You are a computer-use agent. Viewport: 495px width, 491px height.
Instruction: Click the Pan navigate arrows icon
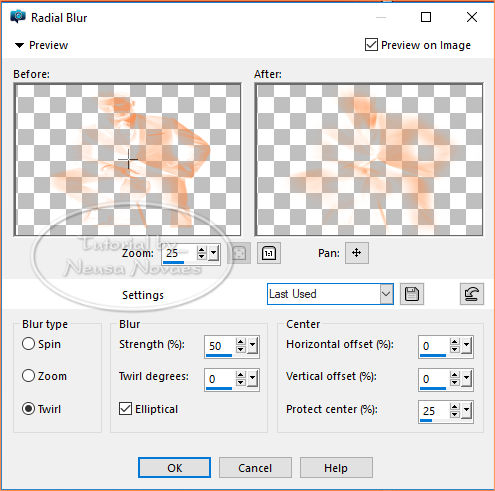[x=357, y=253]
